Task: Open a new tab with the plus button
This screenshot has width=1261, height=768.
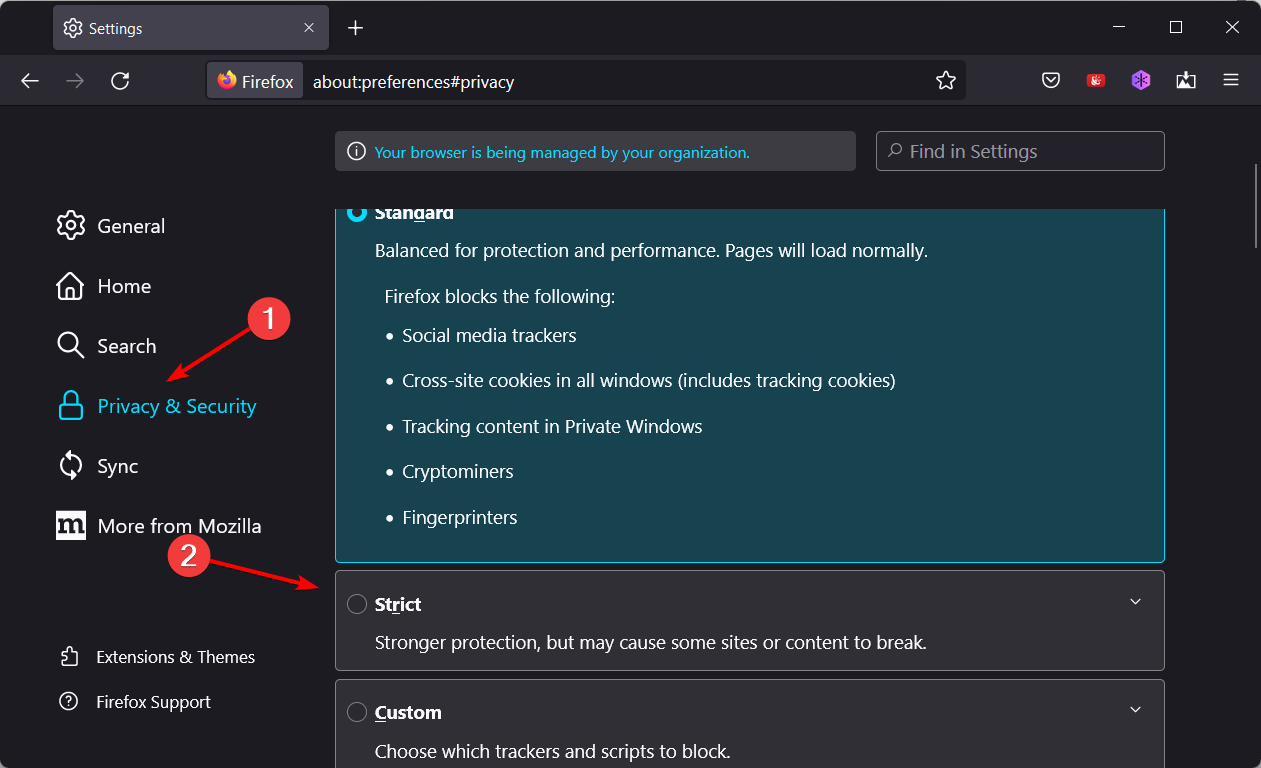Action: pyautogui.click(x=355, y=28)
